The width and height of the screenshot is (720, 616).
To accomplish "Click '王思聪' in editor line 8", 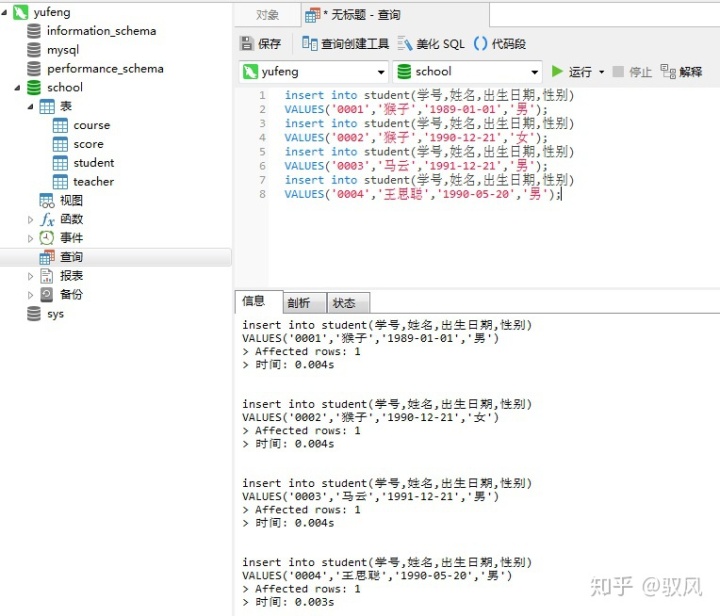I will (403, 194).
